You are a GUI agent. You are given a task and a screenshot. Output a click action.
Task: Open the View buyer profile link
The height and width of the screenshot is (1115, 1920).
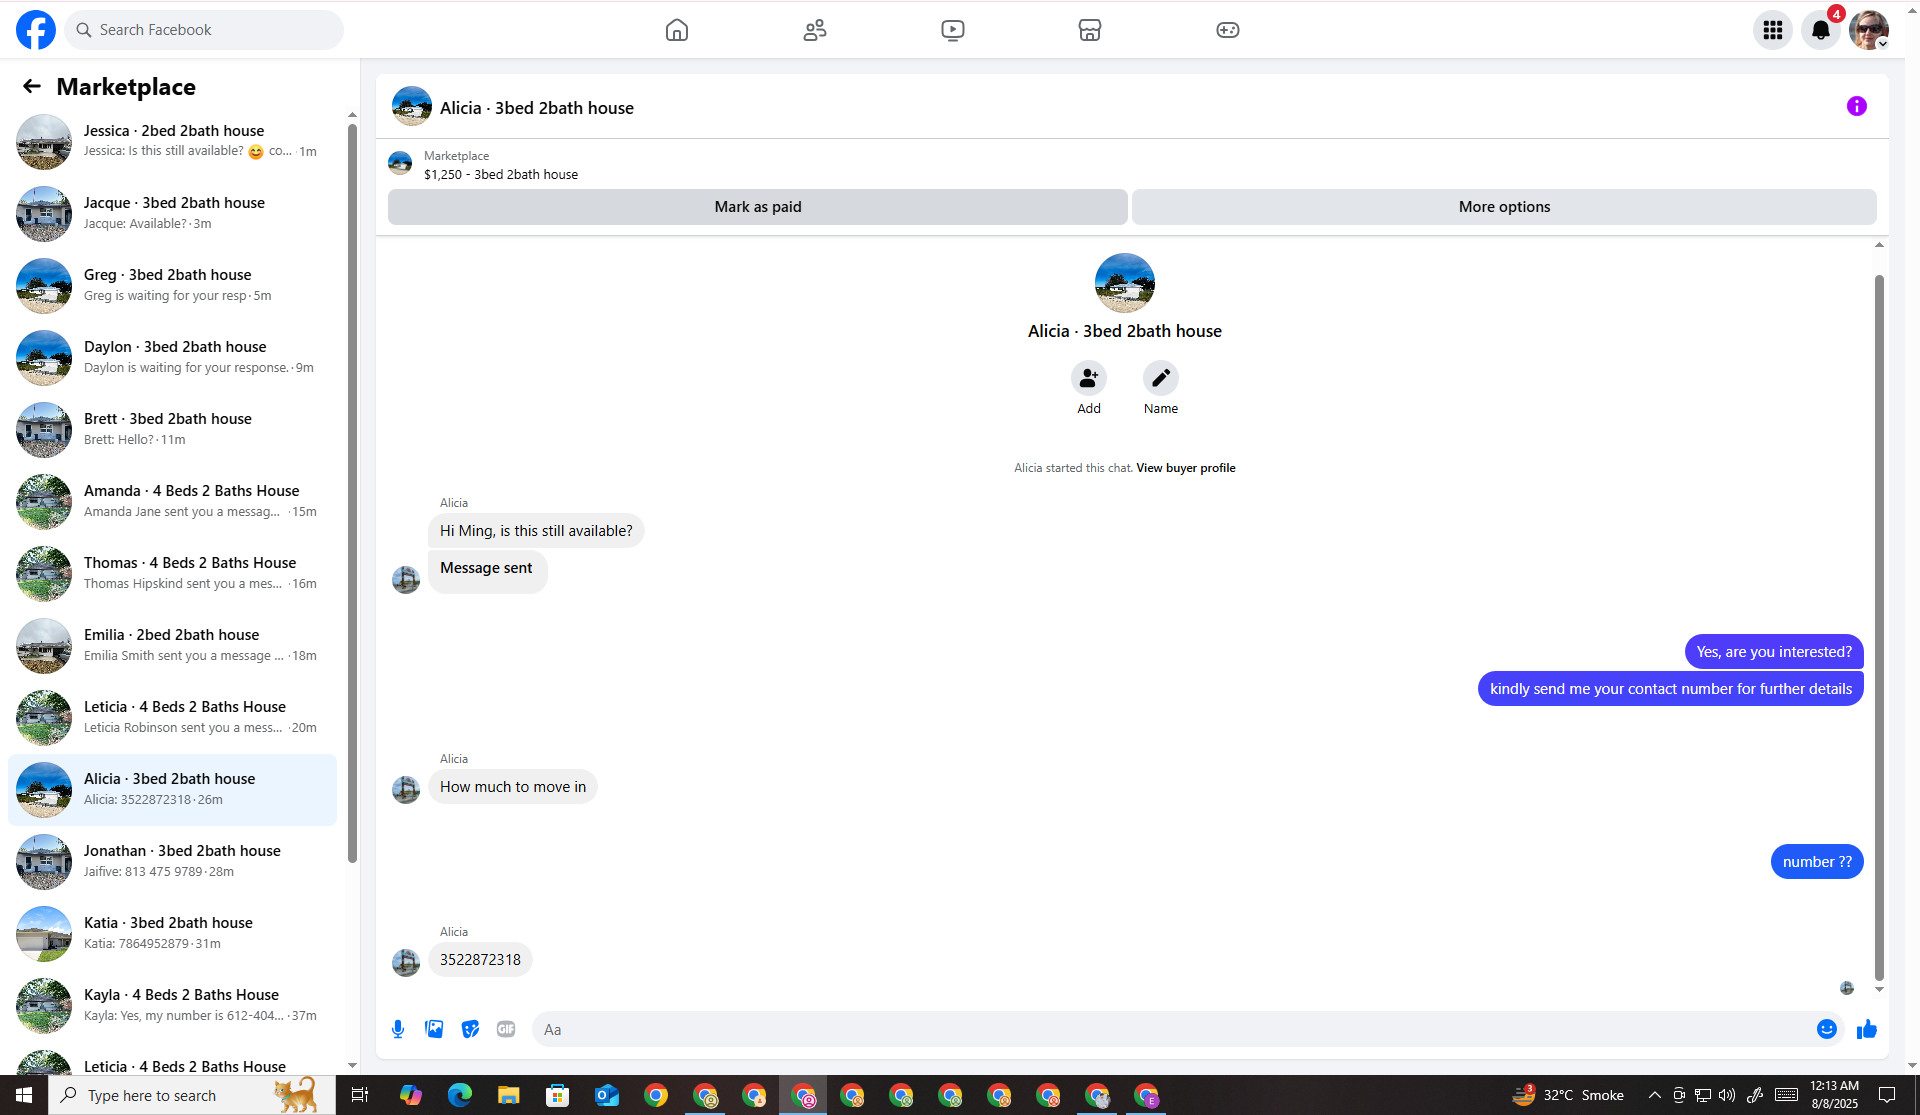pos(1185,468)
